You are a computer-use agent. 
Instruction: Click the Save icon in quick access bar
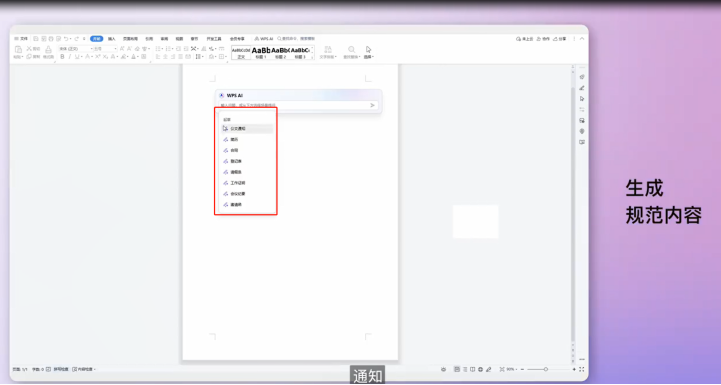click(x=36, y=39)
